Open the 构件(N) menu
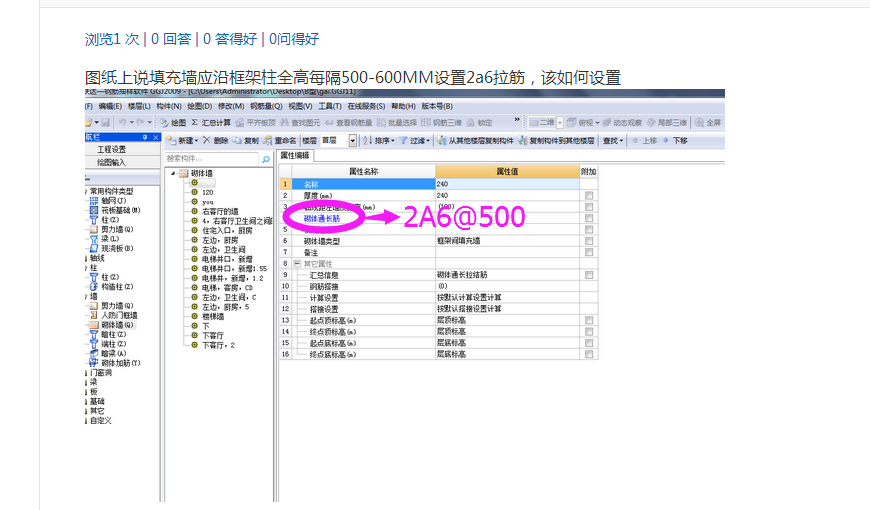870x510 pixels. coord(169,106)
